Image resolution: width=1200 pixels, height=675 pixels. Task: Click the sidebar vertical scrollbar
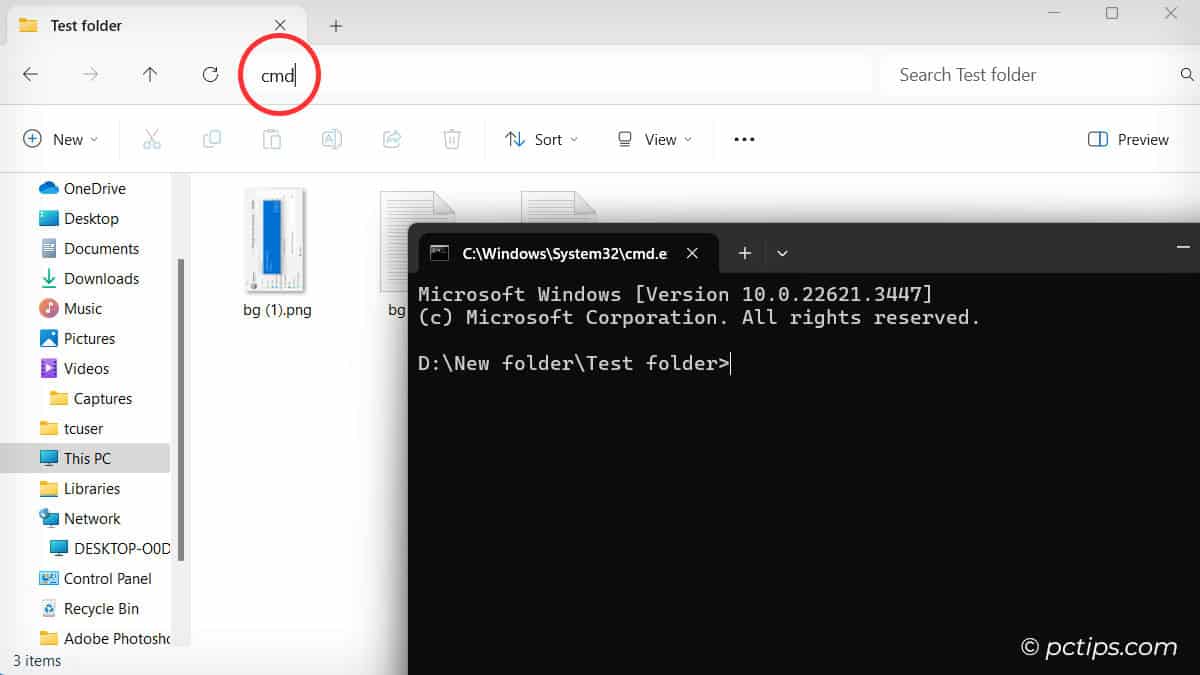tap(181, 410)
